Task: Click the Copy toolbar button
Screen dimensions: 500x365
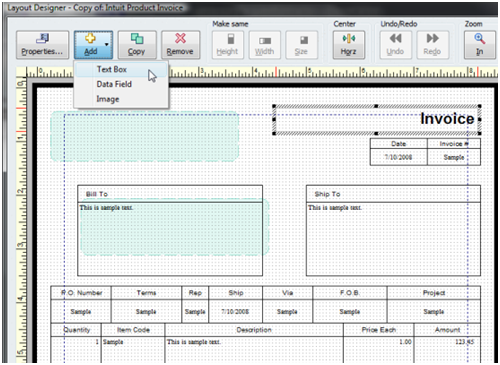Action: [x=137, y=45]
